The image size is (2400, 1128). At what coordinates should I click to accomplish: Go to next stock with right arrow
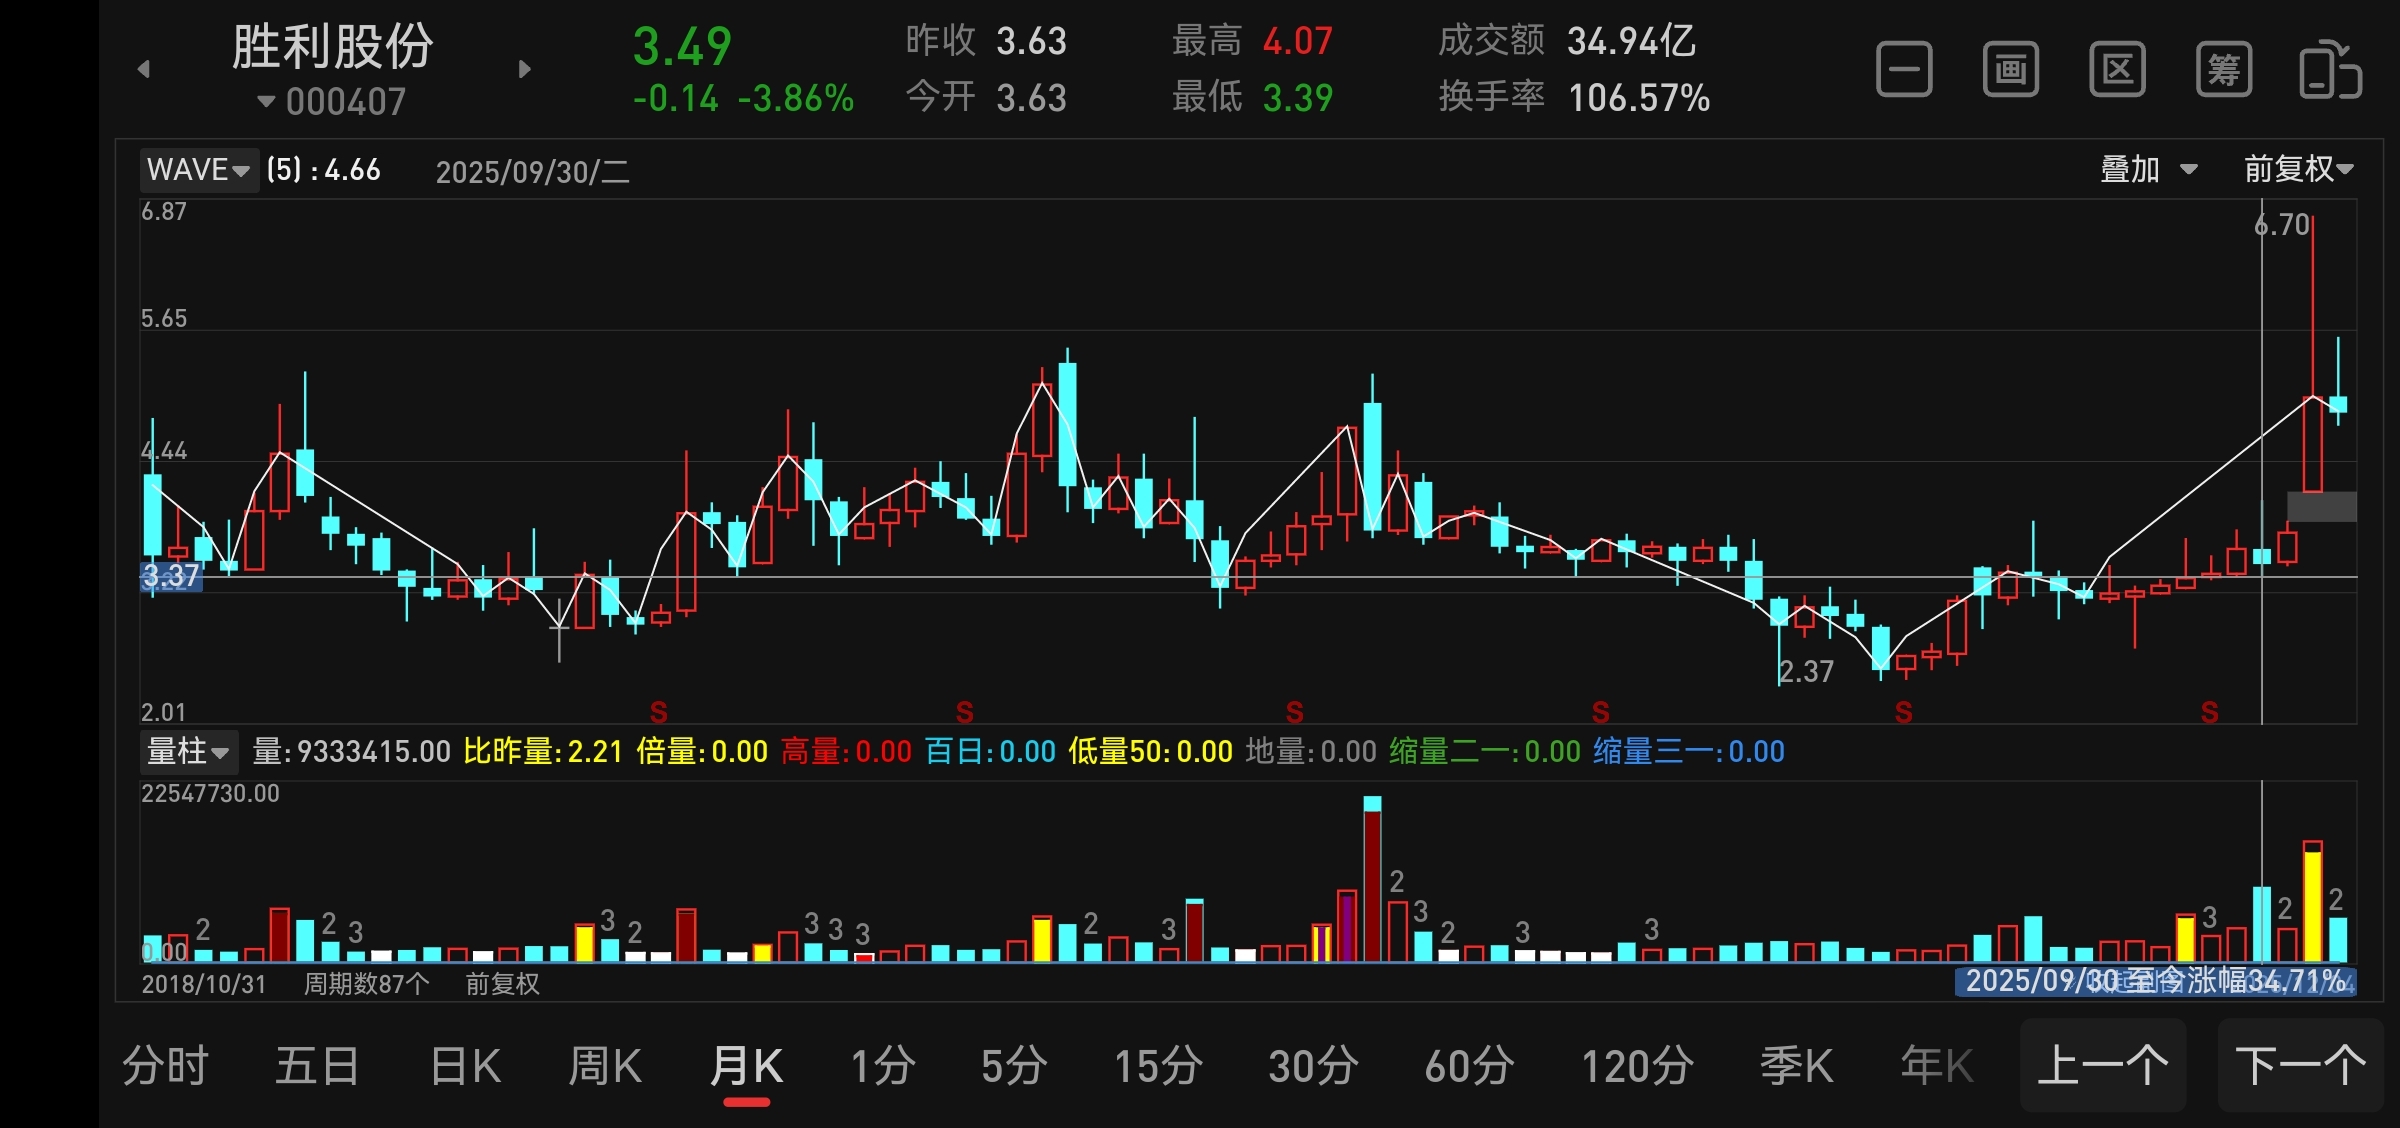click(524, 69)
